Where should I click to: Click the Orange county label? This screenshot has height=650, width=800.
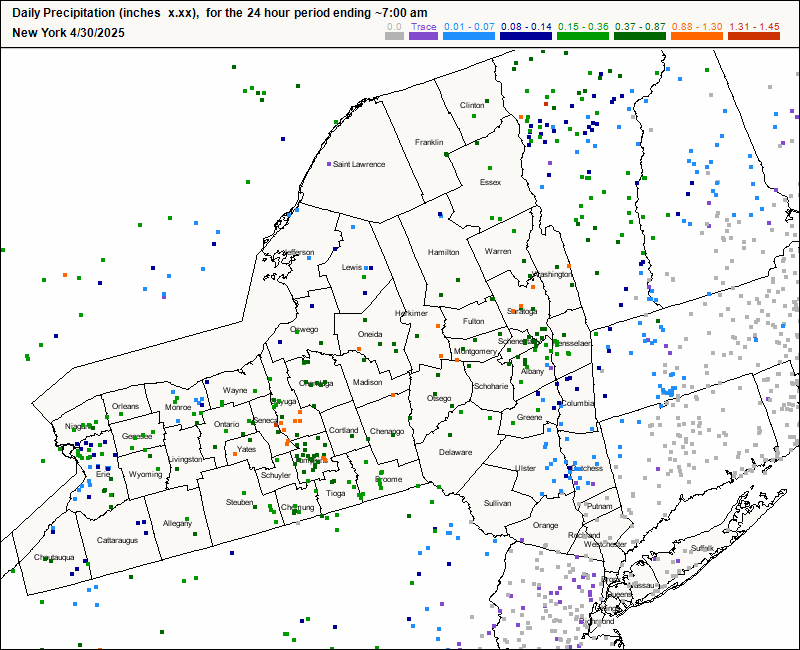click(545, 525)
